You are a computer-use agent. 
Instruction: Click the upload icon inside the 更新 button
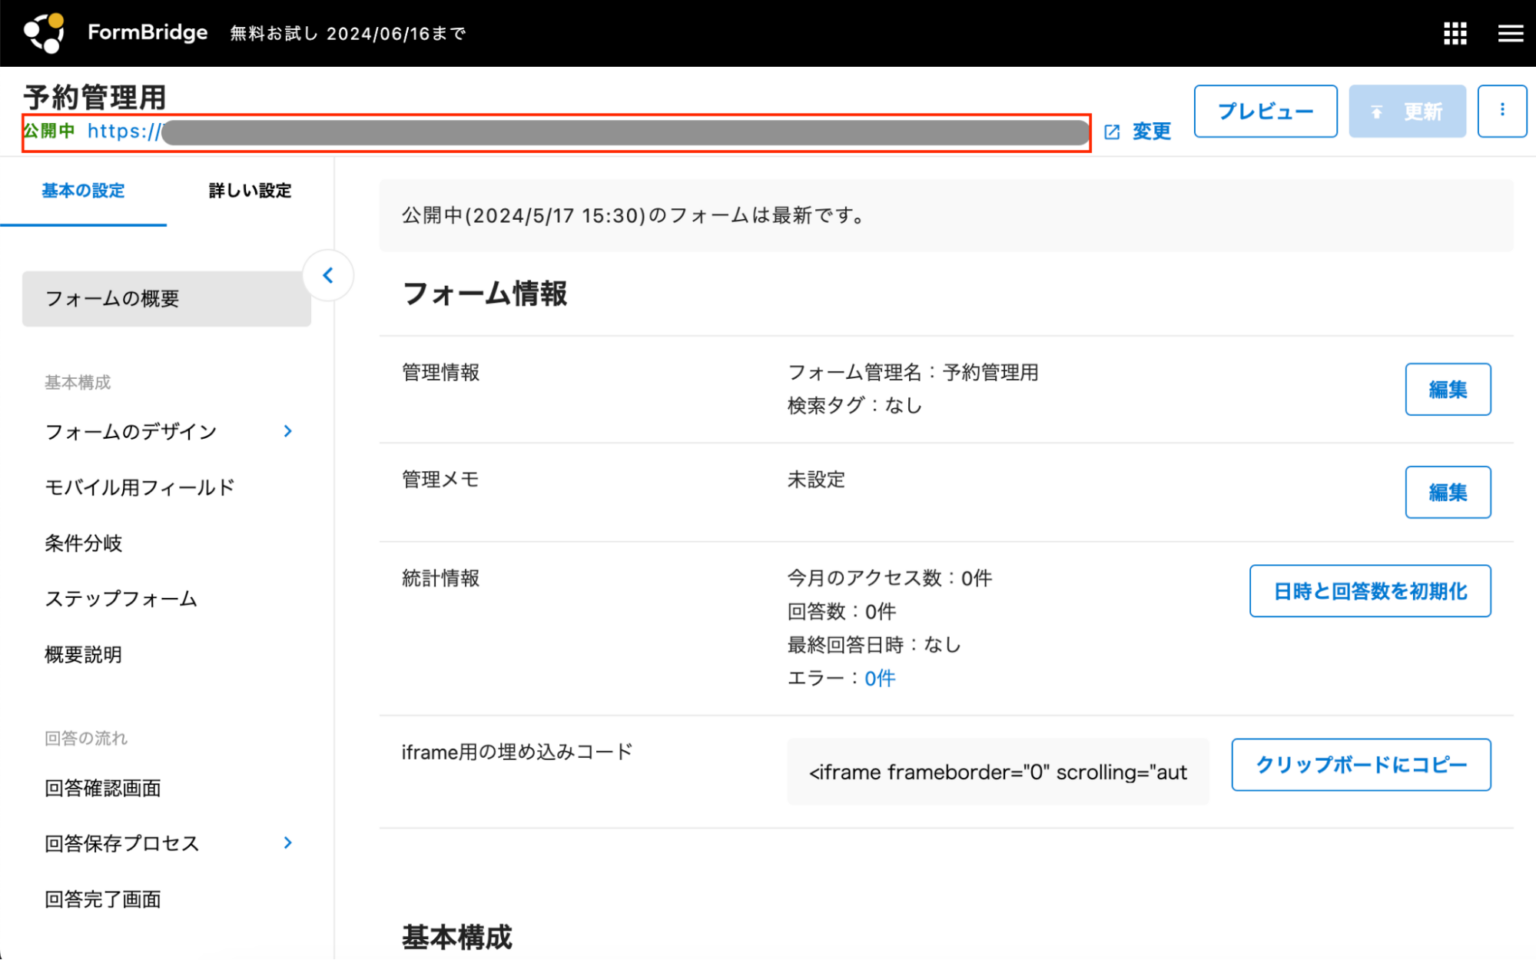(x=1377, y=111)
